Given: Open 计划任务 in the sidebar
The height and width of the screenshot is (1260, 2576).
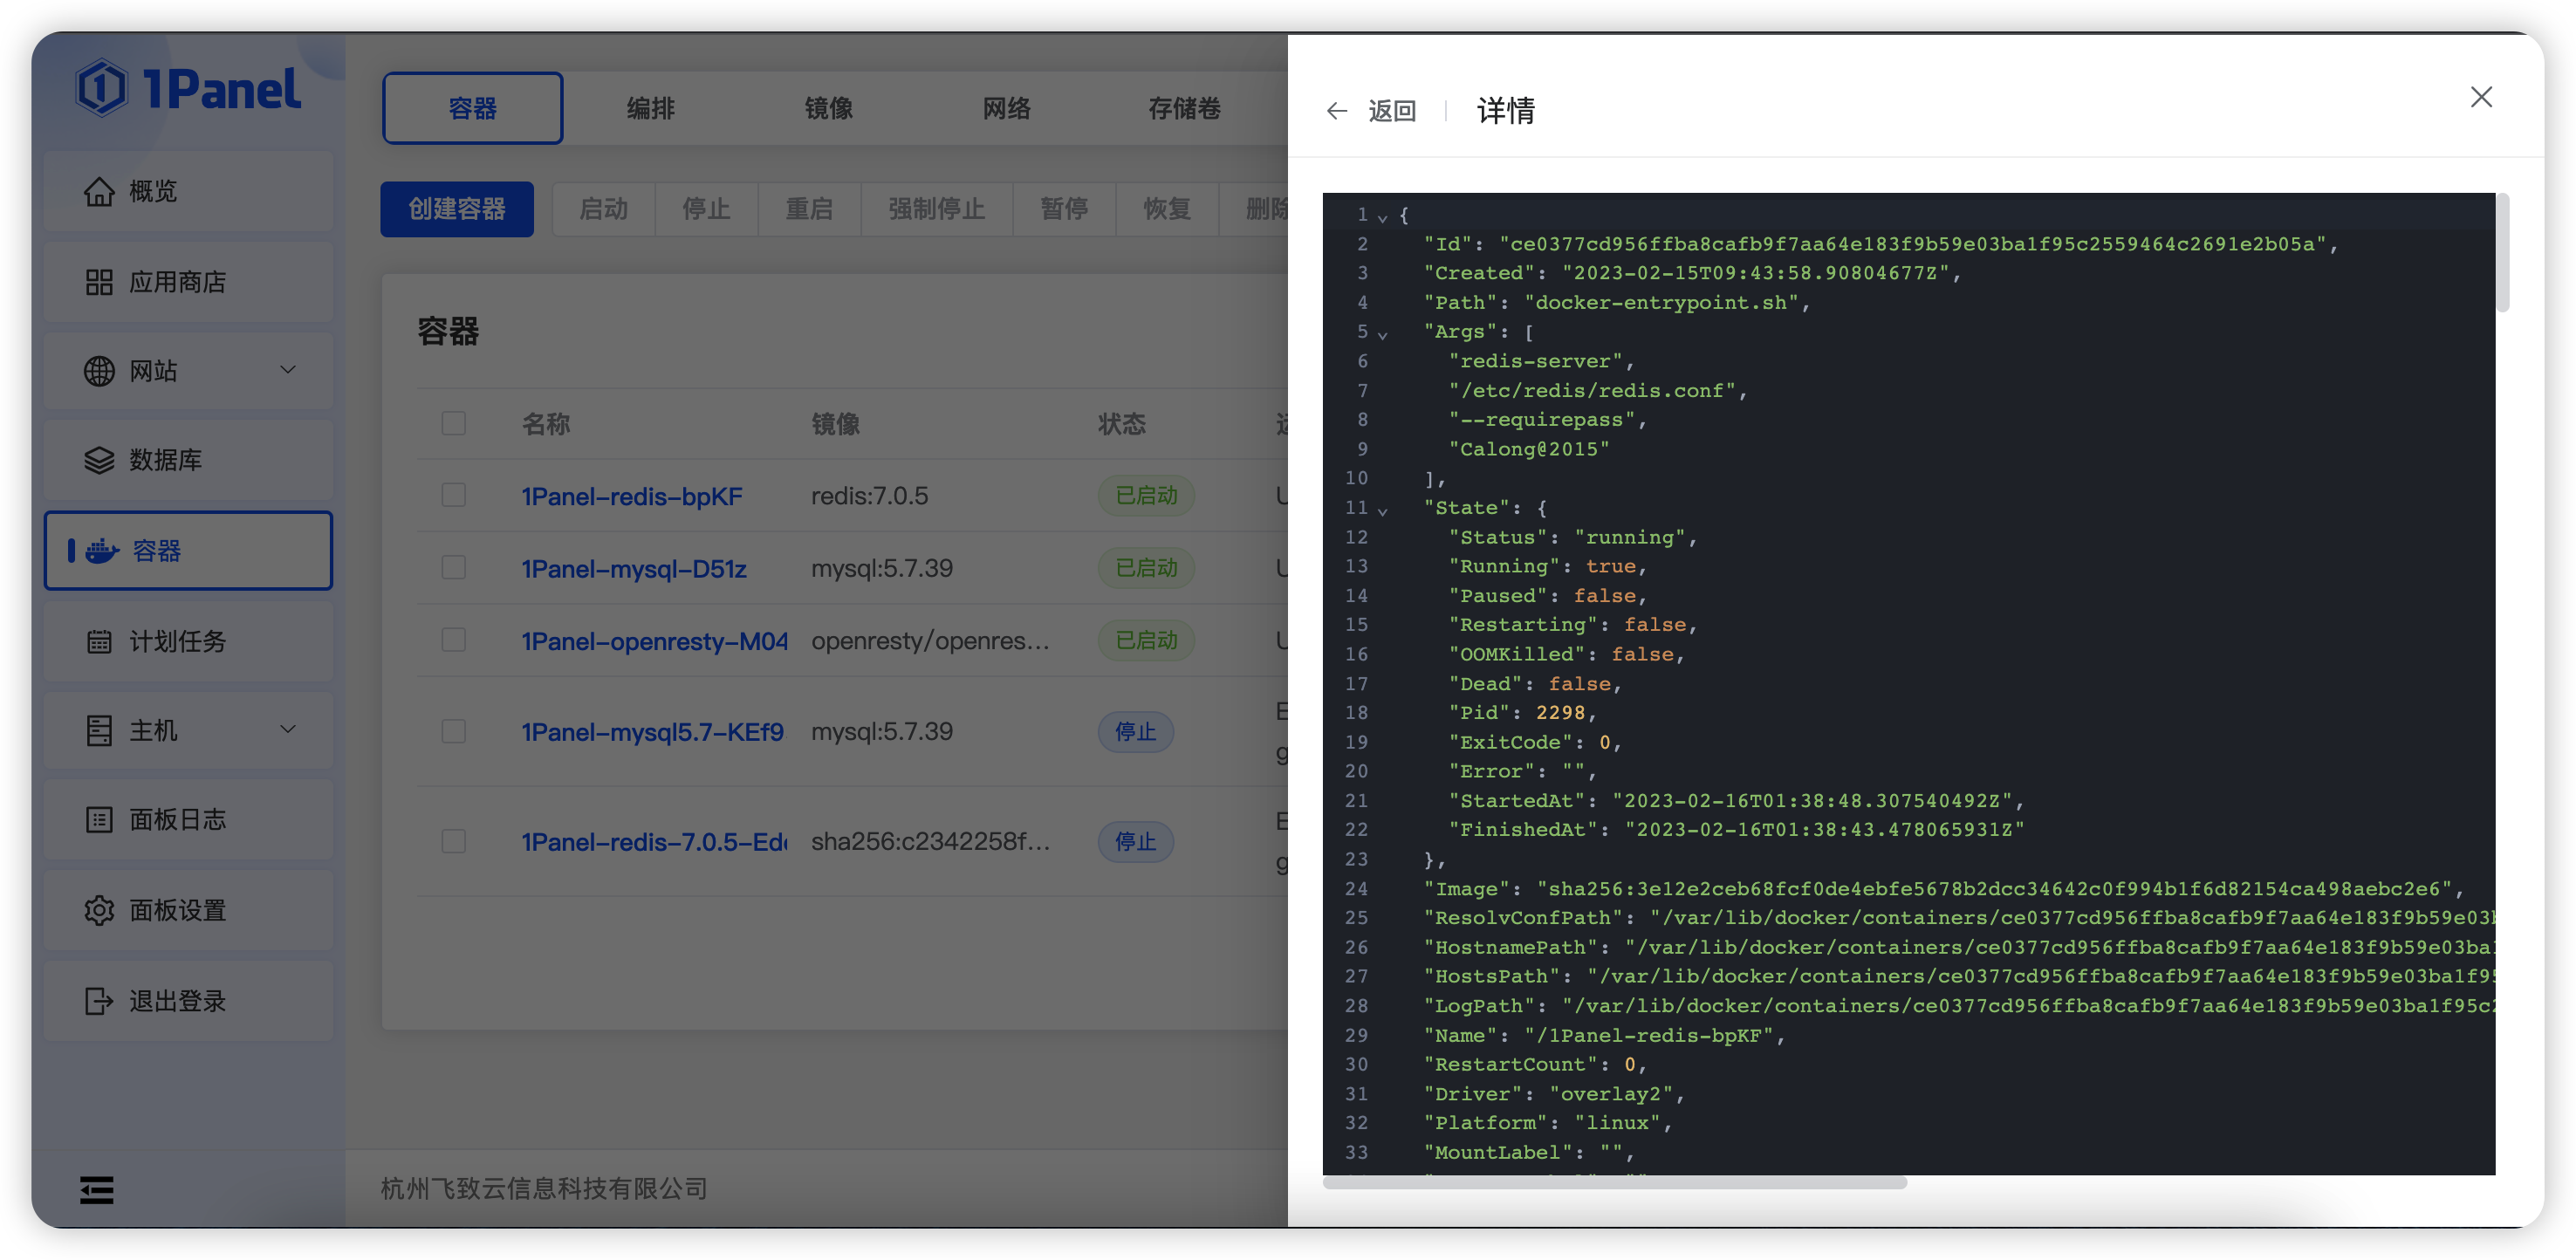Looking at the screenshot, I should [x=188, y=641].
